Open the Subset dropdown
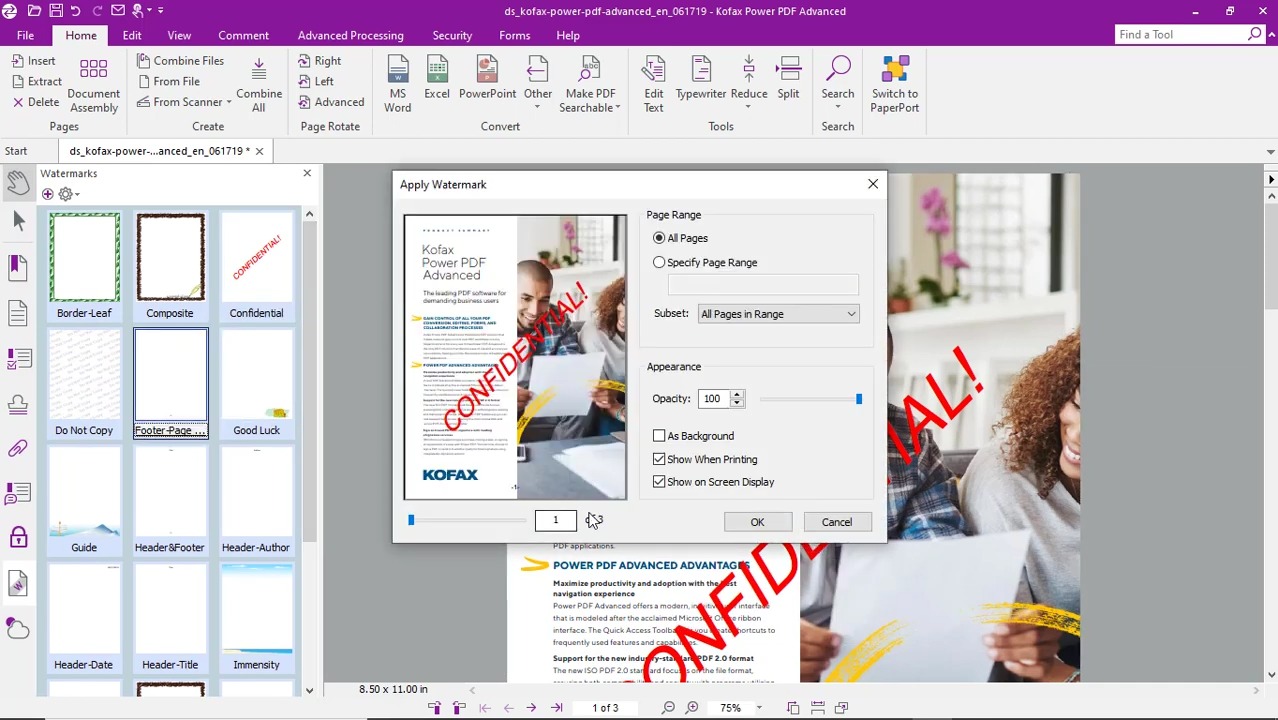 [x=778, y=314]
